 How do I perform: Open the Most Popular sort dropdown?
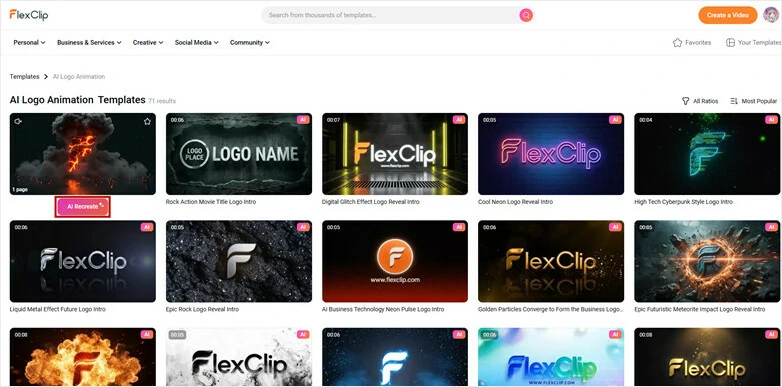click(x=754, y=101)
